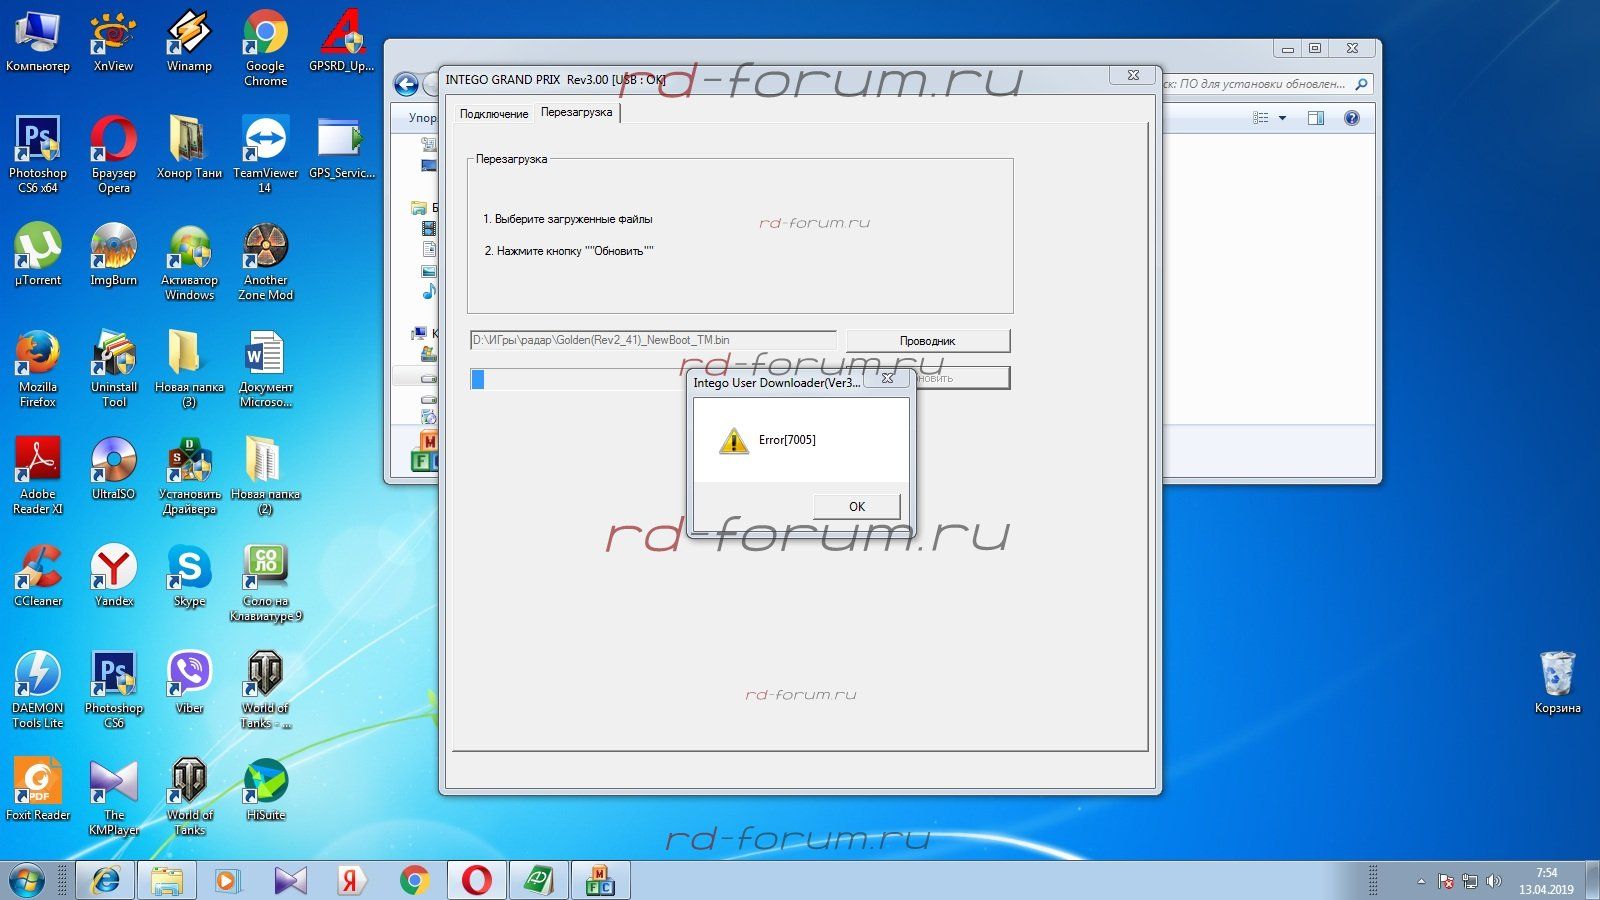Open Internet Explorer on taskbar
1600x900 pixels.
[105, 881]
